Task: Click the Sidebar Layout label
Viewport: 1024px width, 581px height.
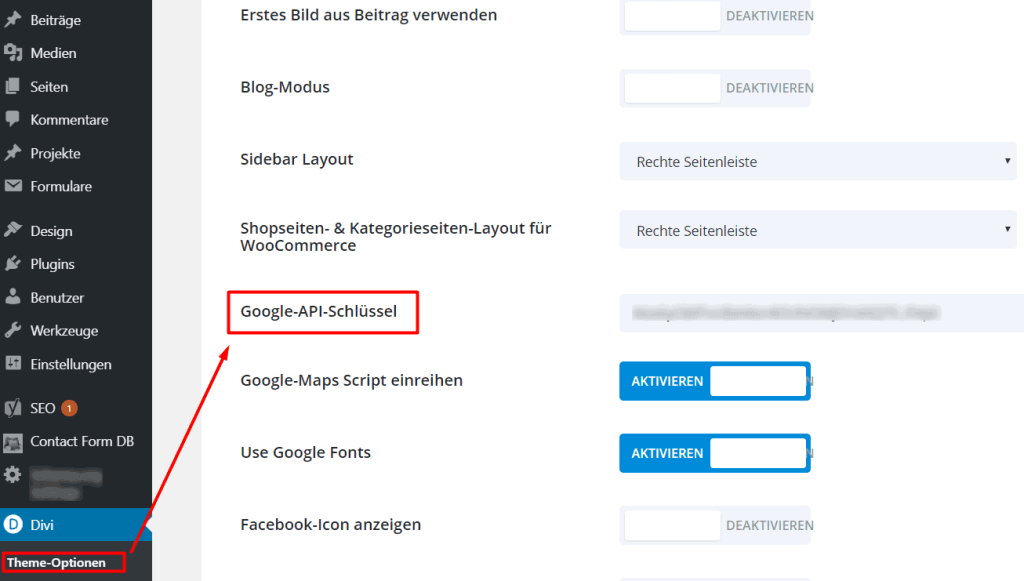Action: pyautogui.click(x=296, y=159)
